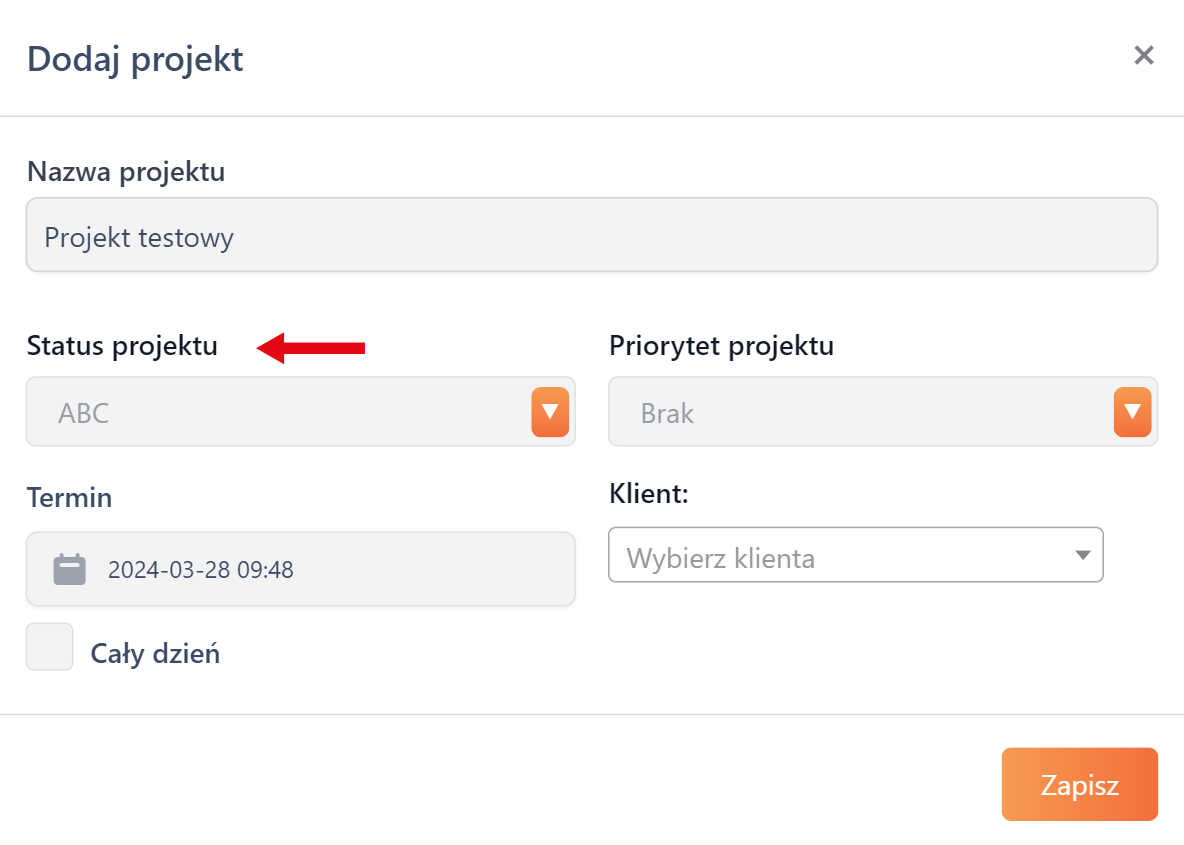Open the Wybierz klienta combo box
The image size is (1184, 845).
pos(845,555)
